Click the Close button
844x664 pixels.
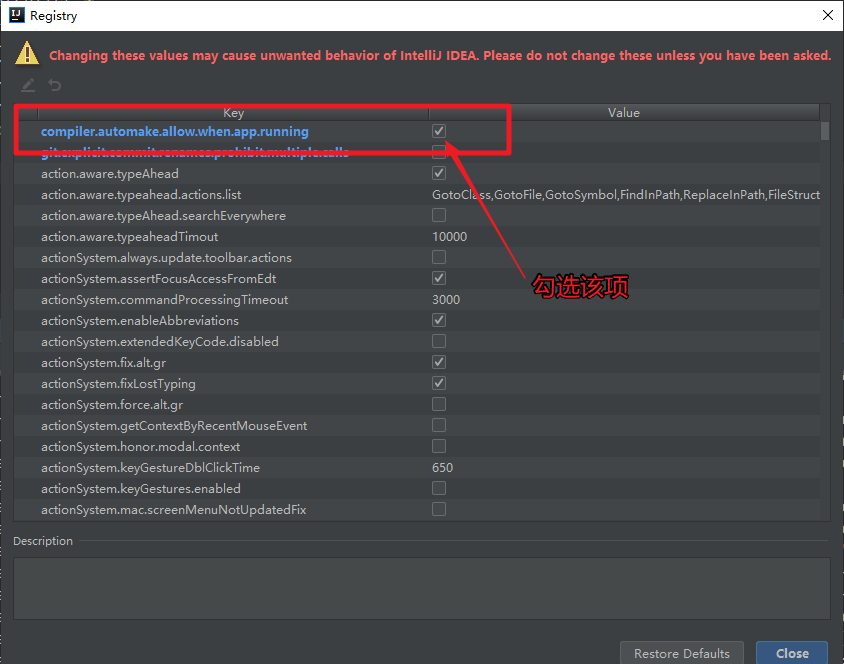coord(792,653)
